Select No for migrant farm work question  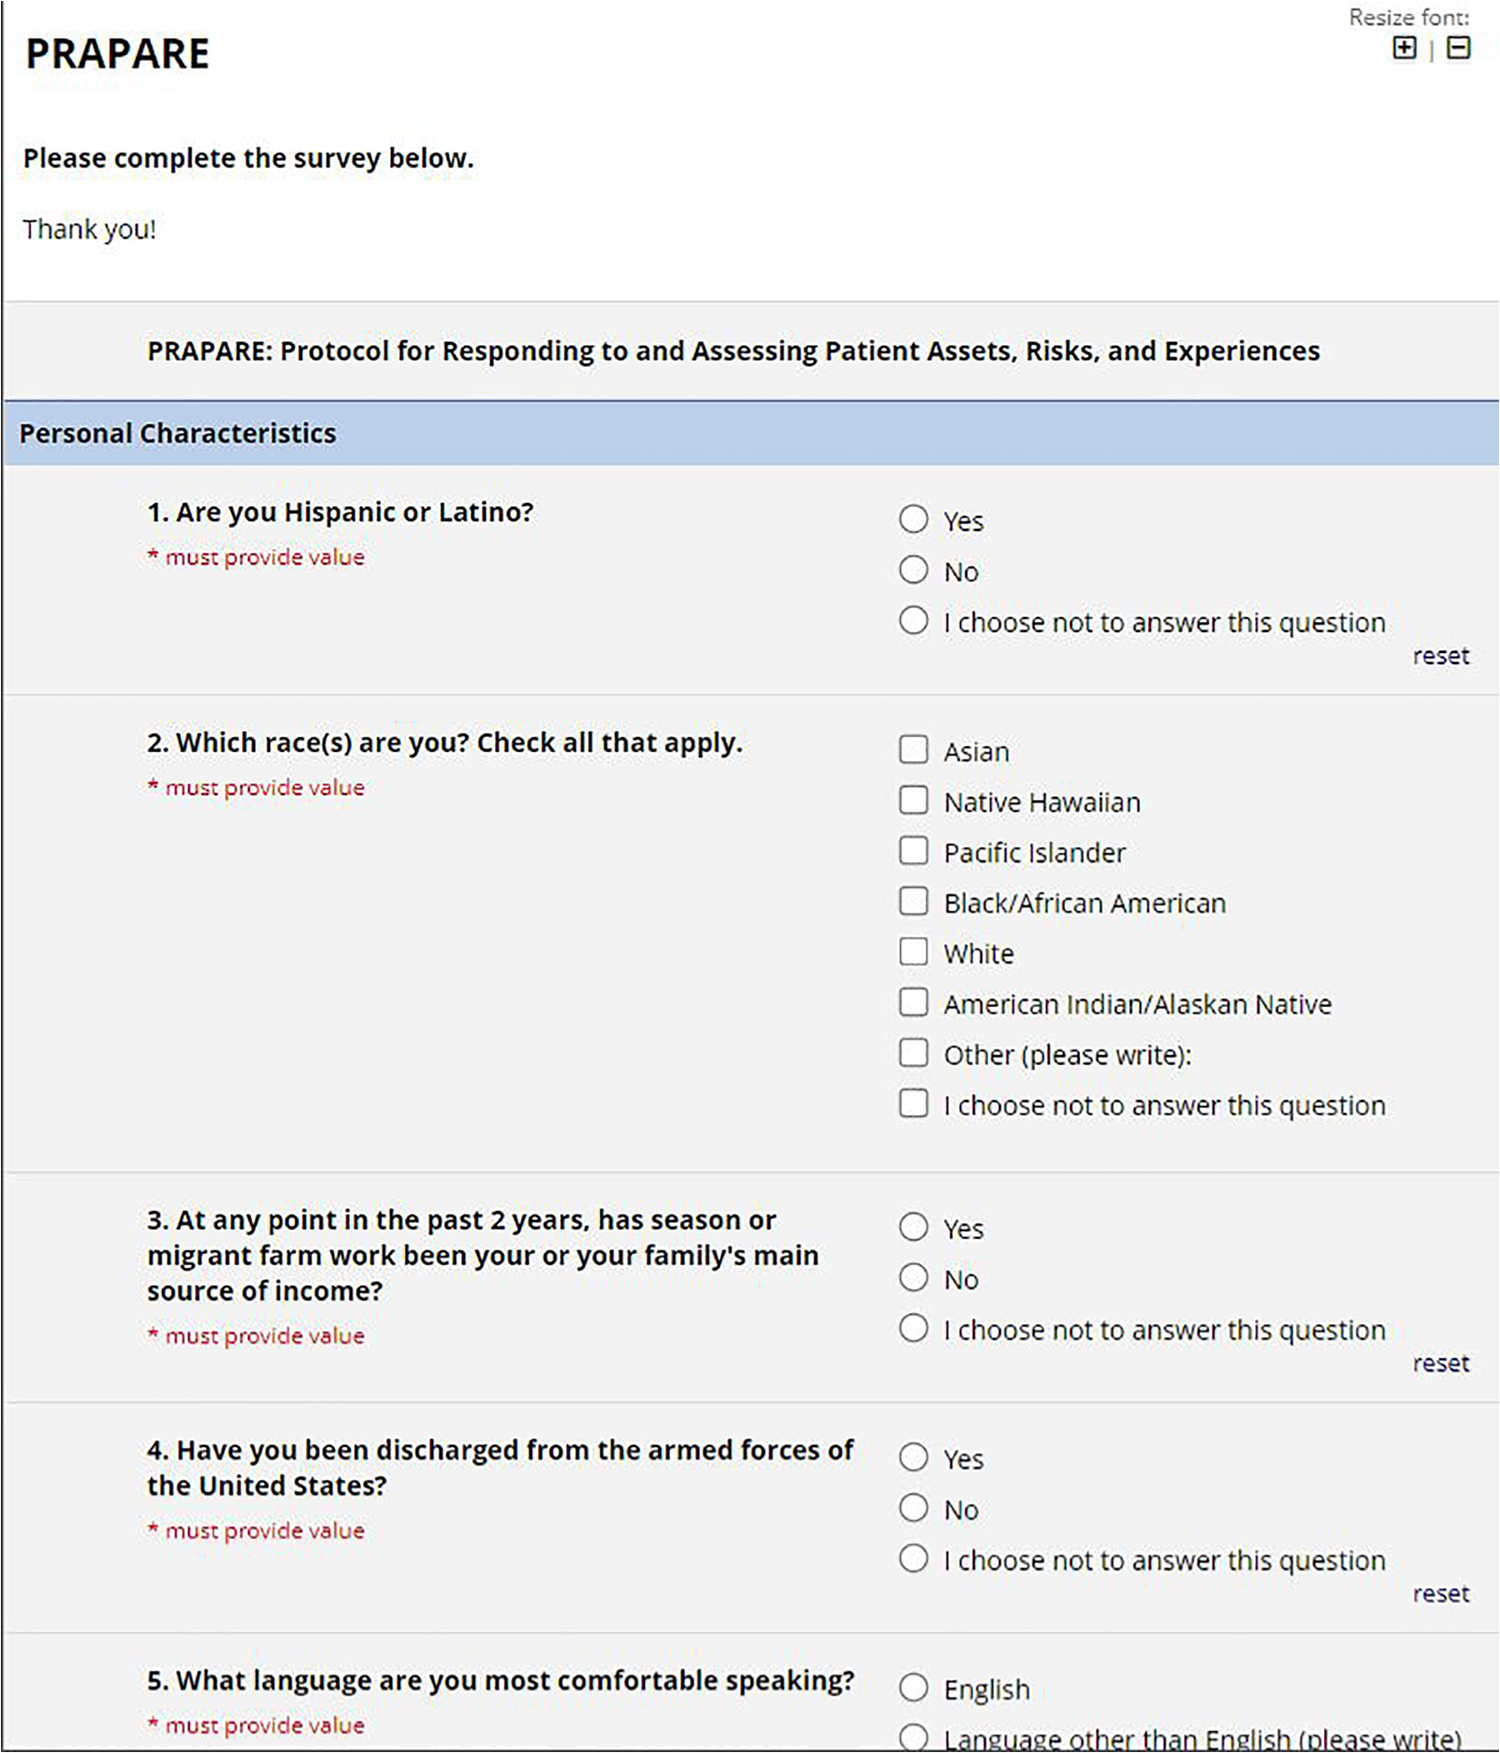pyautogui.click(x=913, y=1278)
